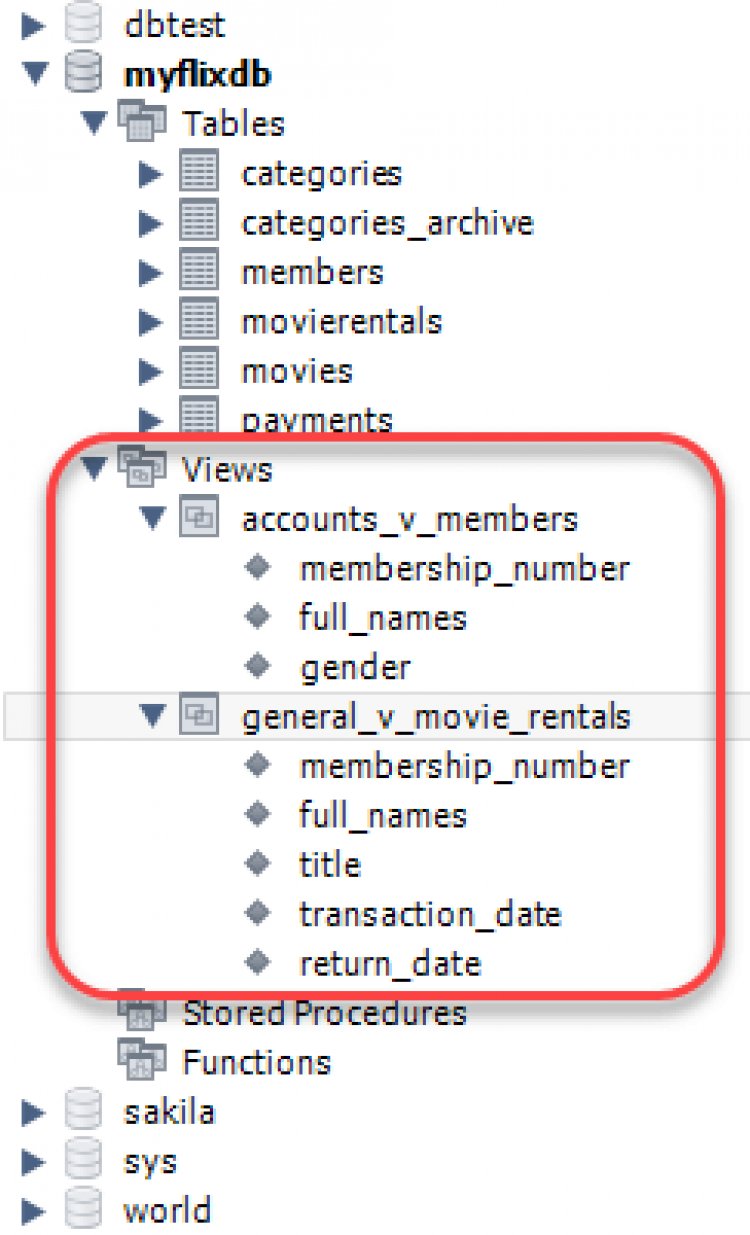Image resolution: width=750 pixels, height=1235 pixels.
Task: Click the sakila database icon
Action: [82, 1110]
